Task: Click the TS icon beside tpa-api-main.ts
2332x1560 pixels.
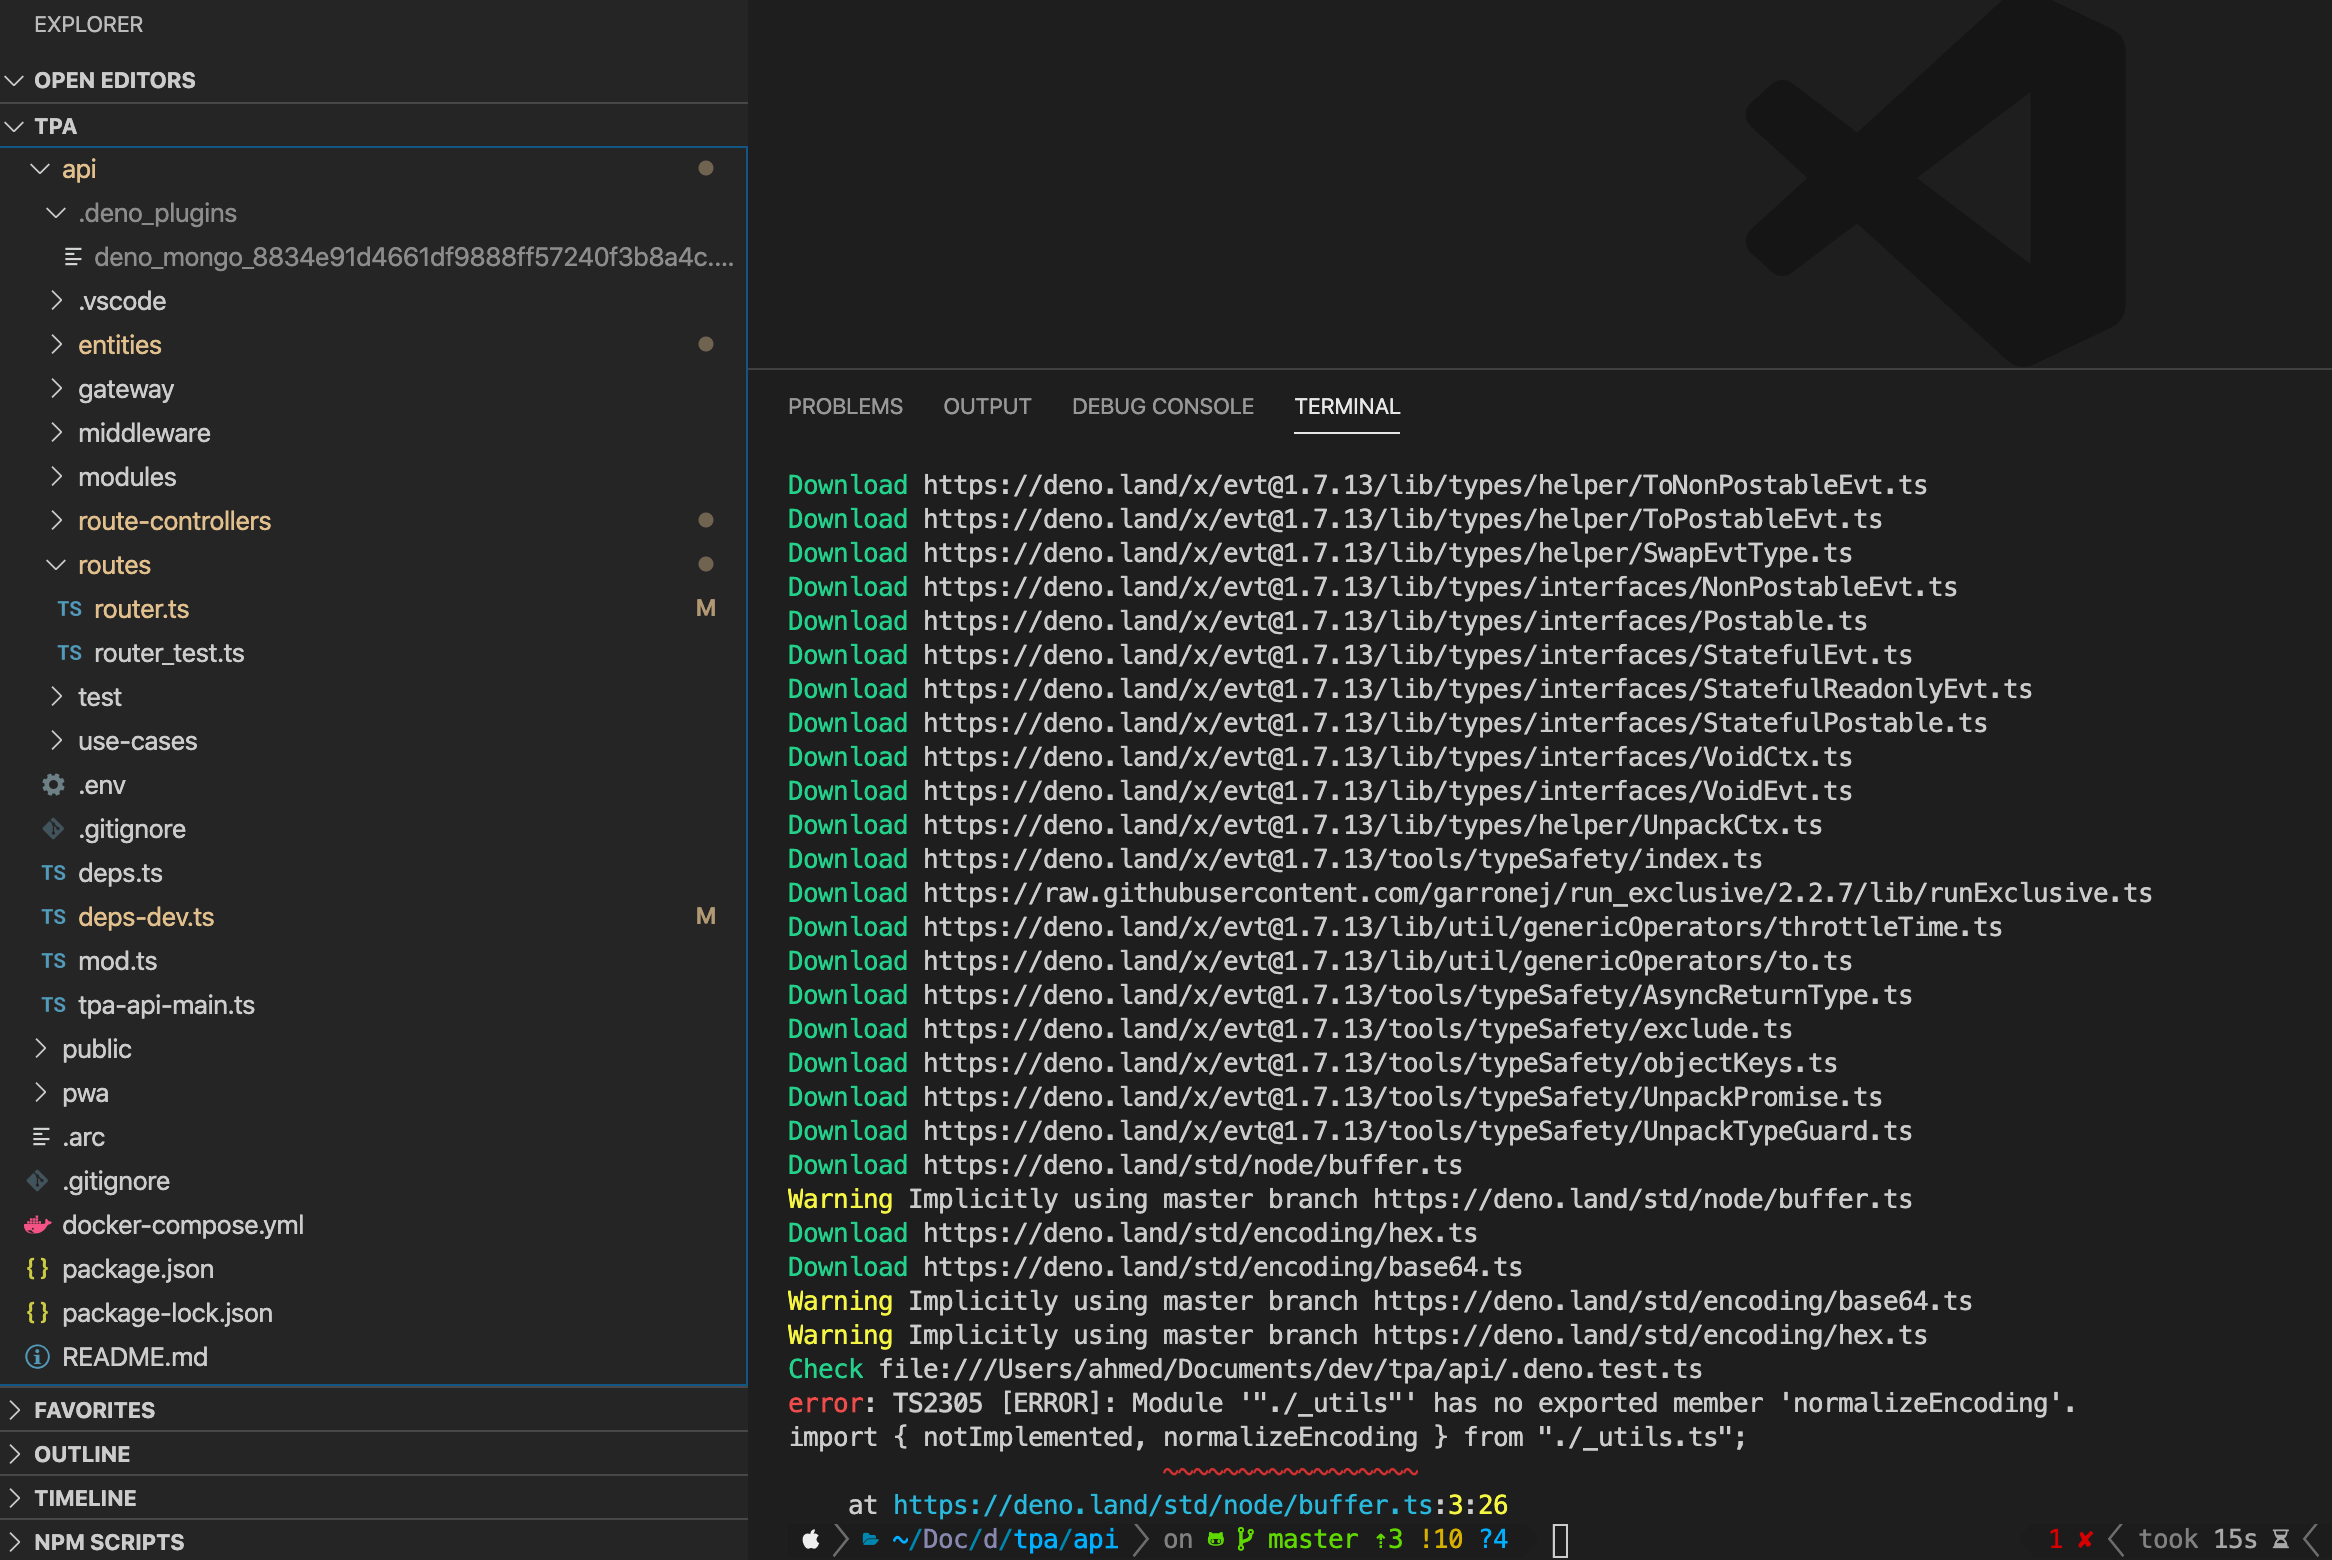Action: tap(53, 1005)
